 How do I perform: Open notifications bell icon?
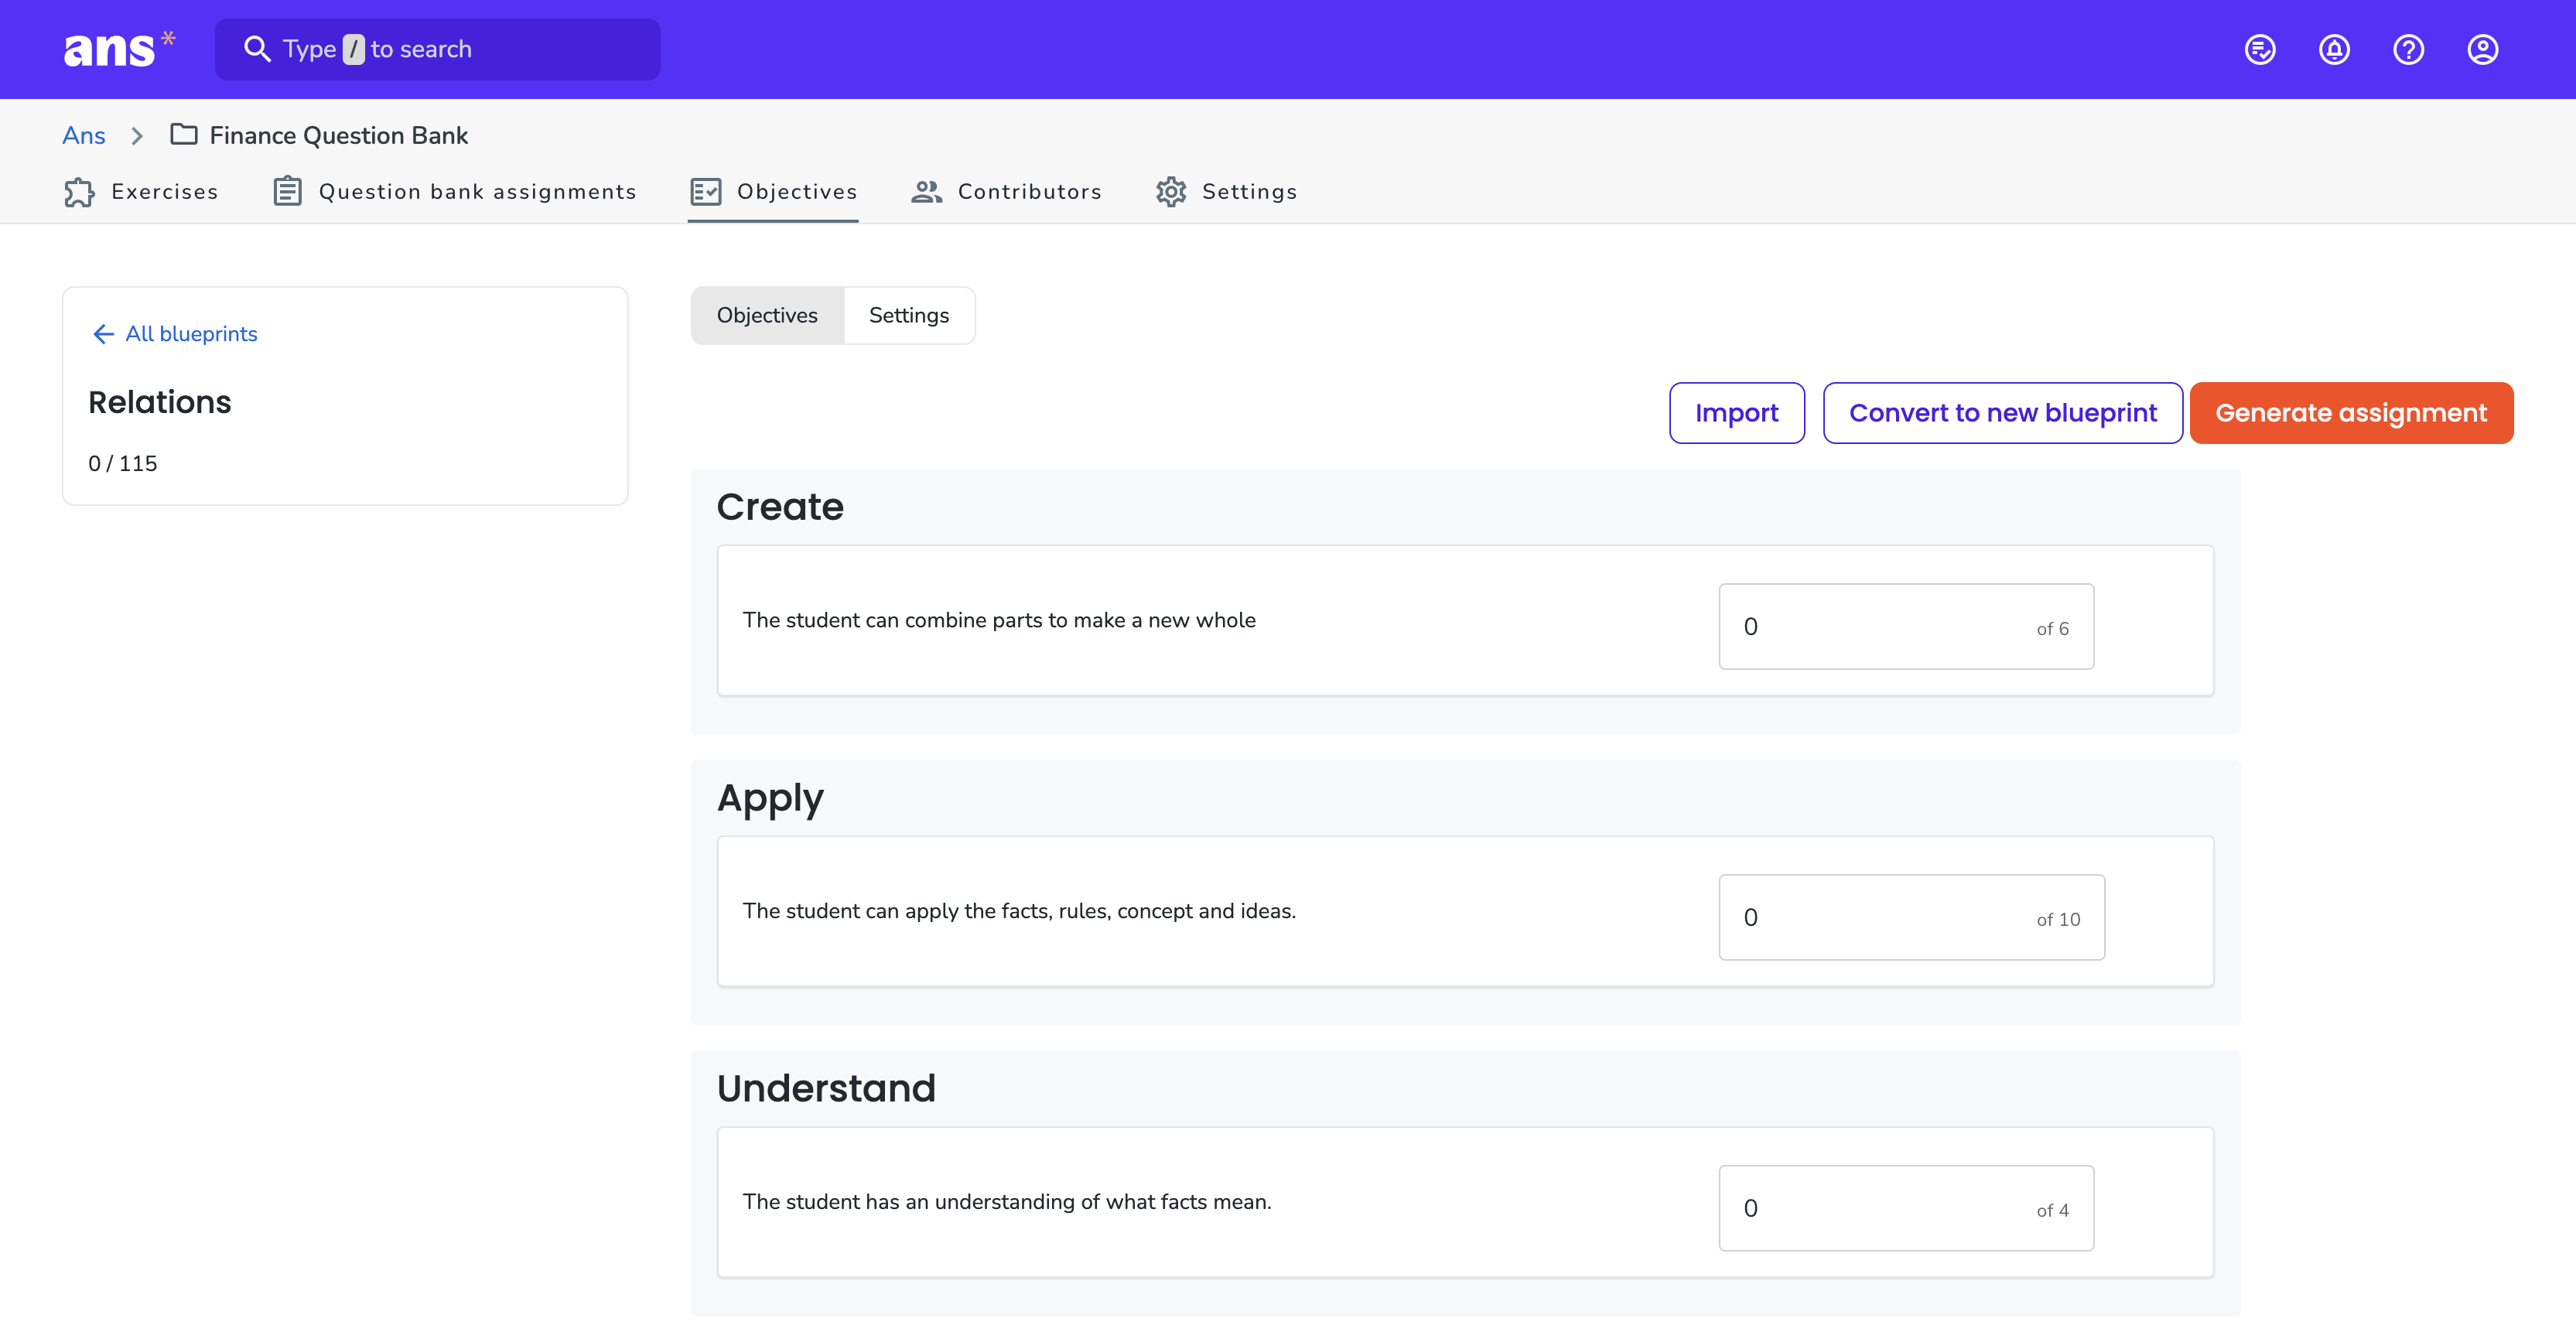(x=2334, y=49)
